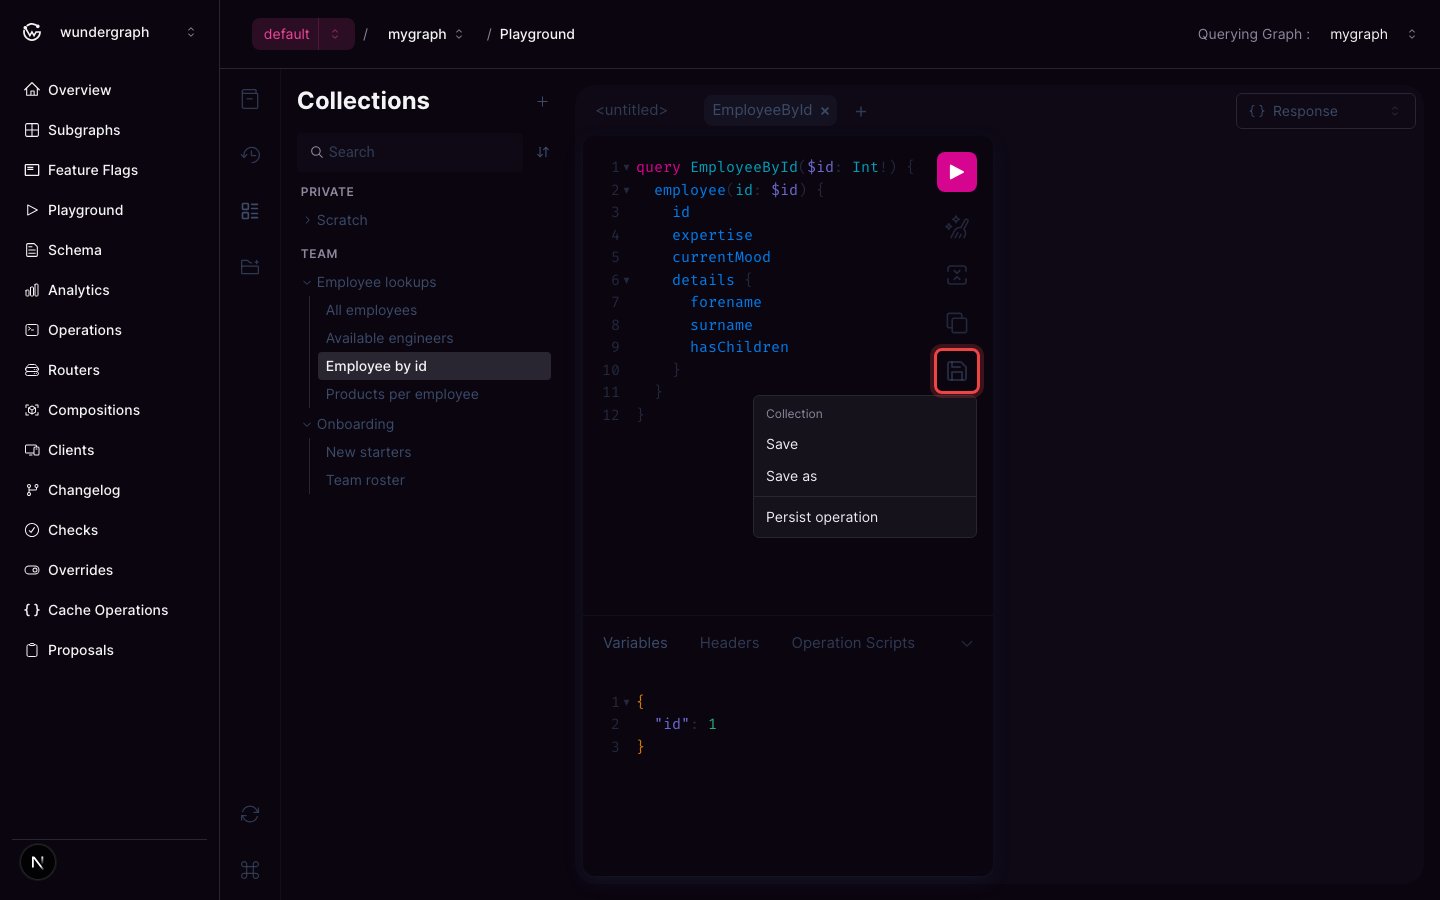
Task: Click the save operation floppy disk icon
Action: (956, 371)
